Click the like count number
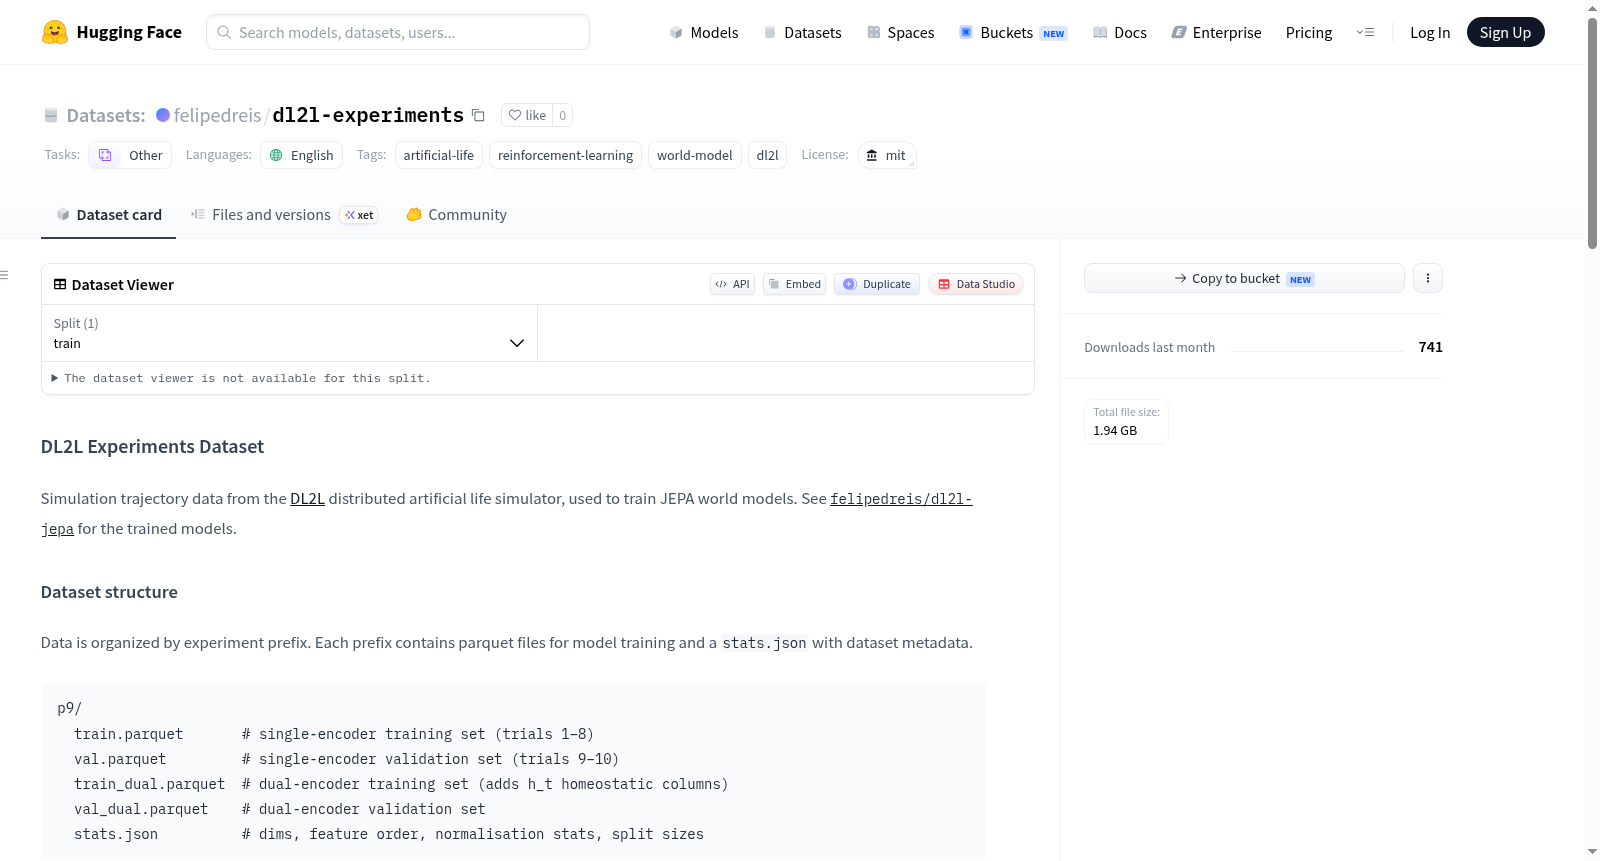The height and width of the screenshot is (861, 1600). pyautogui.click(x=563, y=115)
